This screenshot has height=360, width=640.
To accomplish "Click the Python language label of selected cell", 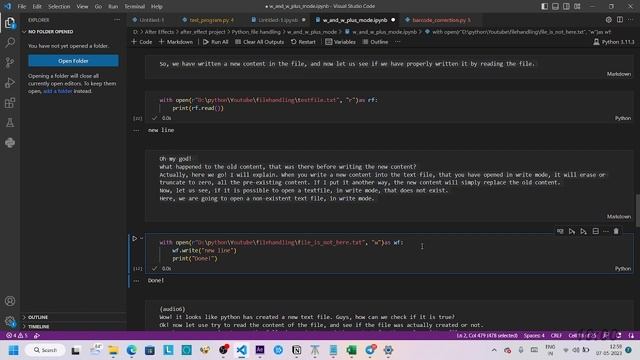I will (623, 269).
